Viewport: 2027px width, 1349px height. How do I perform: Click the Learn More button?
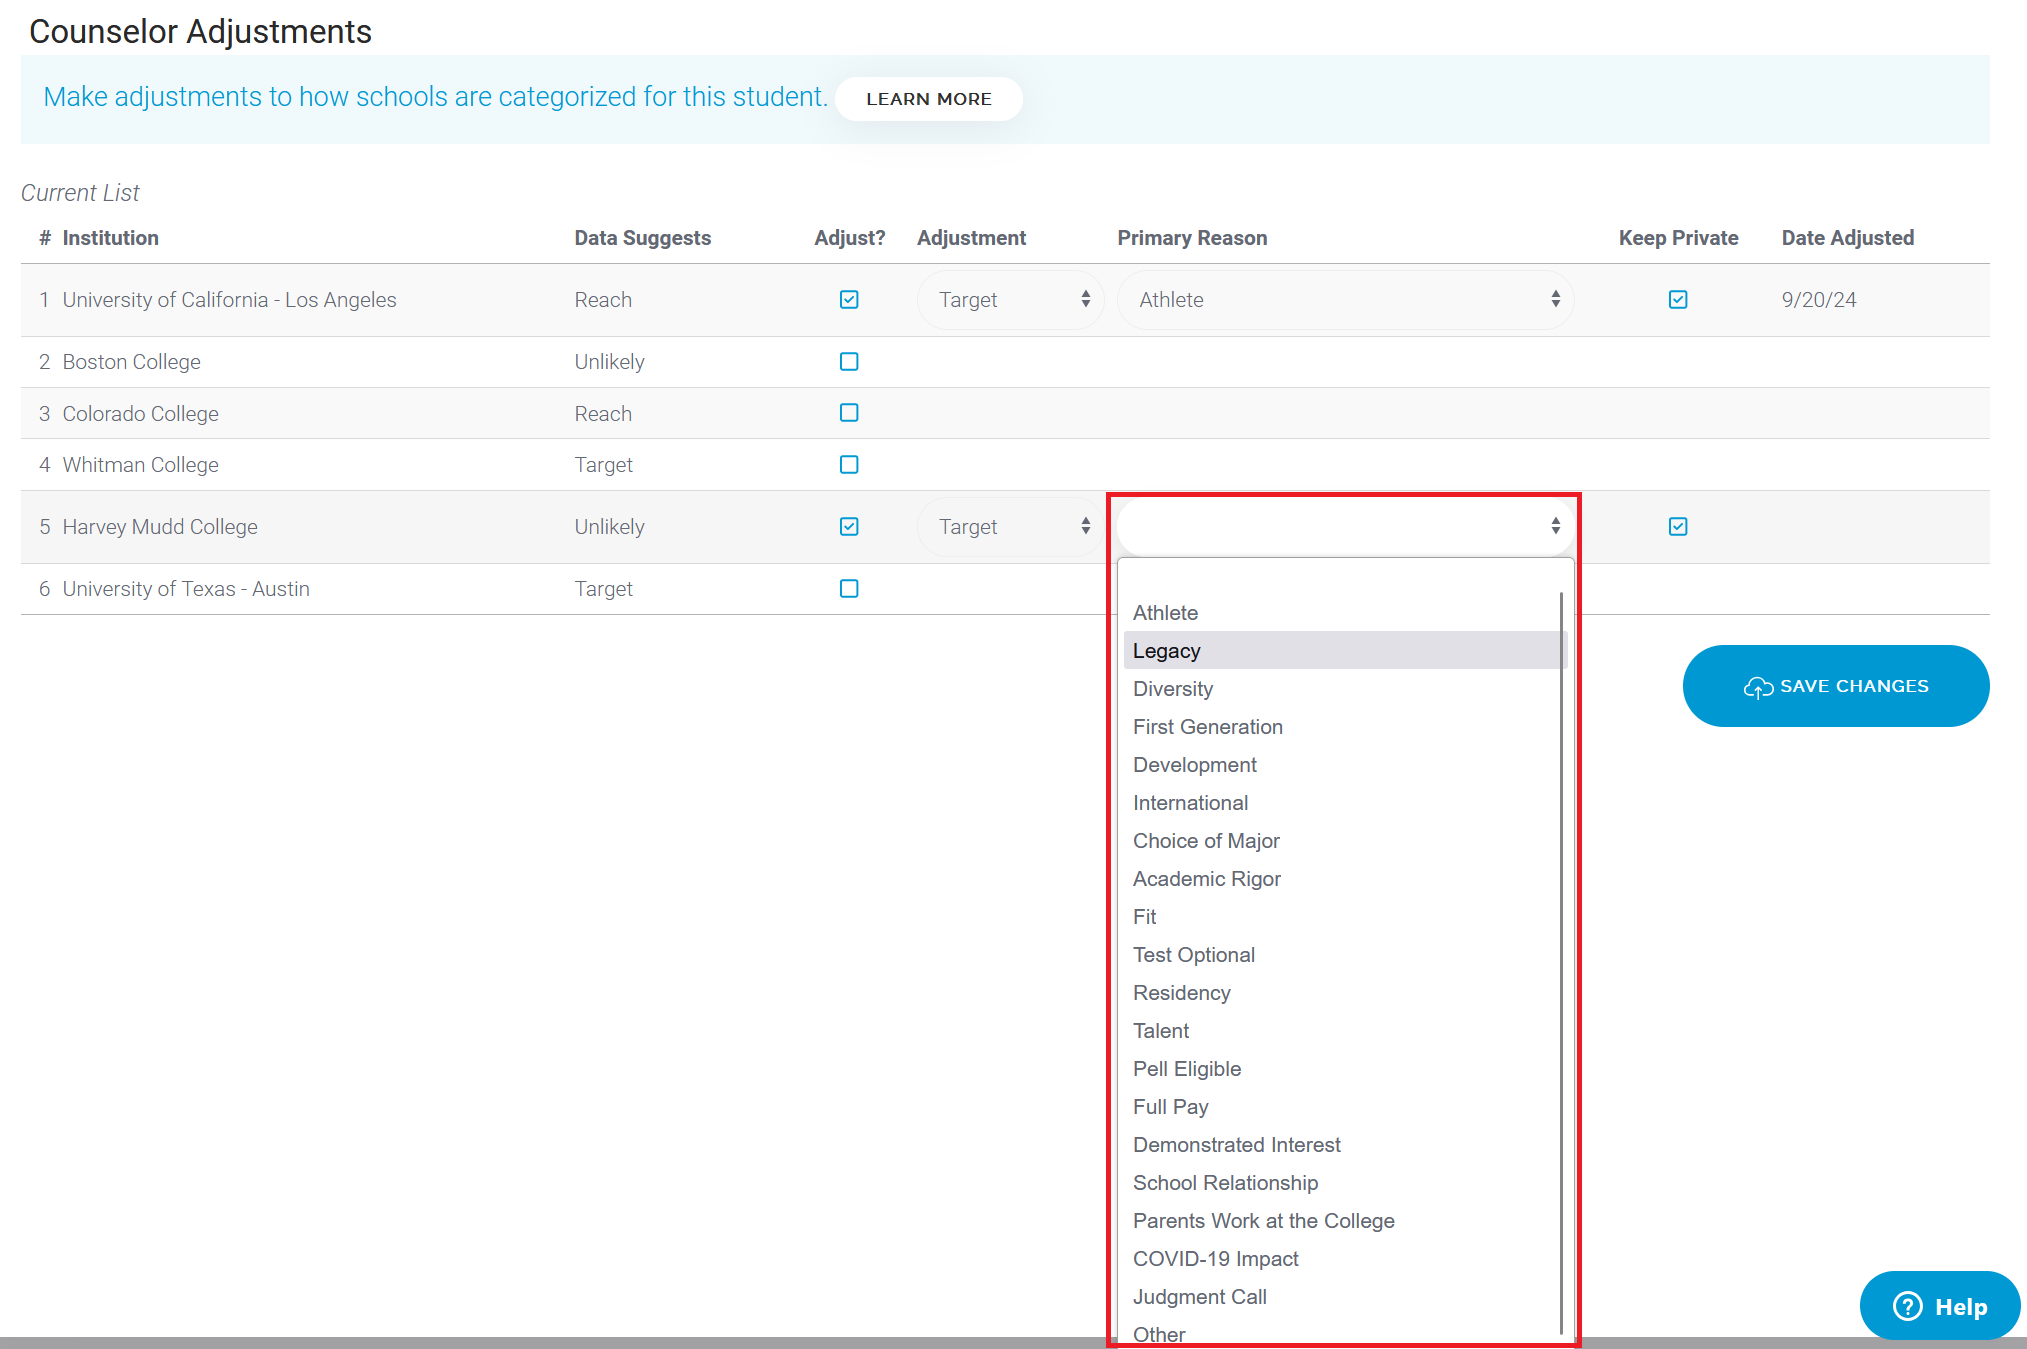point(928,99)
